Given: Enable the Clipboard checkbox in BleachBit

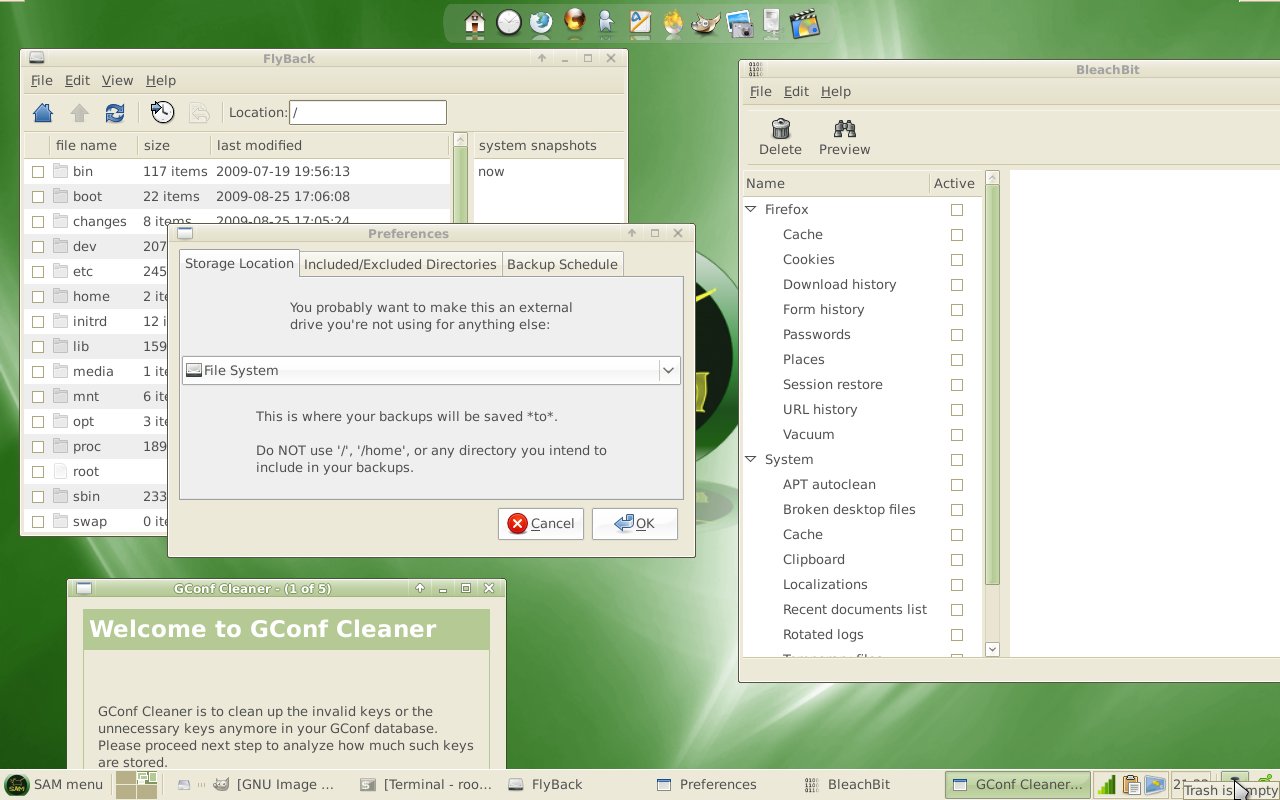Looking at the screenshot, I should [x=957, y=560].
